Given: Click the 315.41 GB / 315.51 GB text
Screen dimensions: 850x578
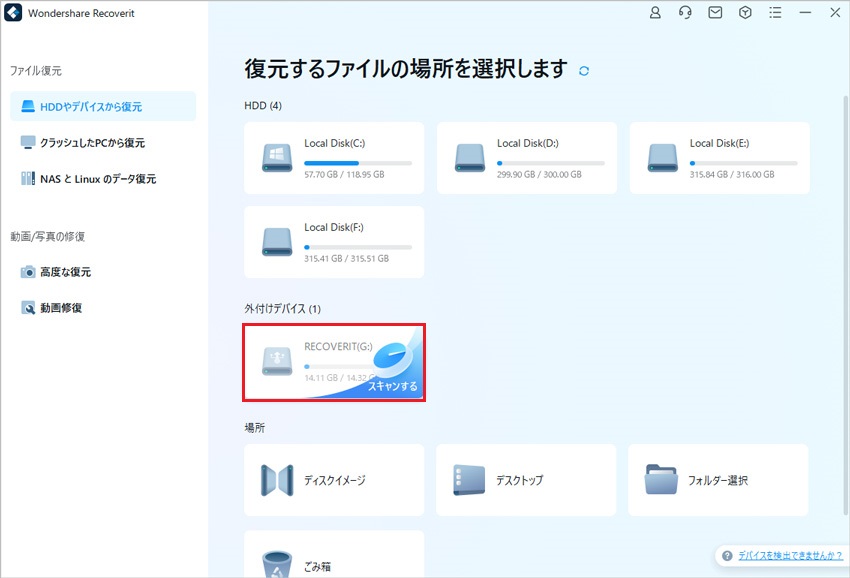Looking at the screenshot, I should 346,259.
